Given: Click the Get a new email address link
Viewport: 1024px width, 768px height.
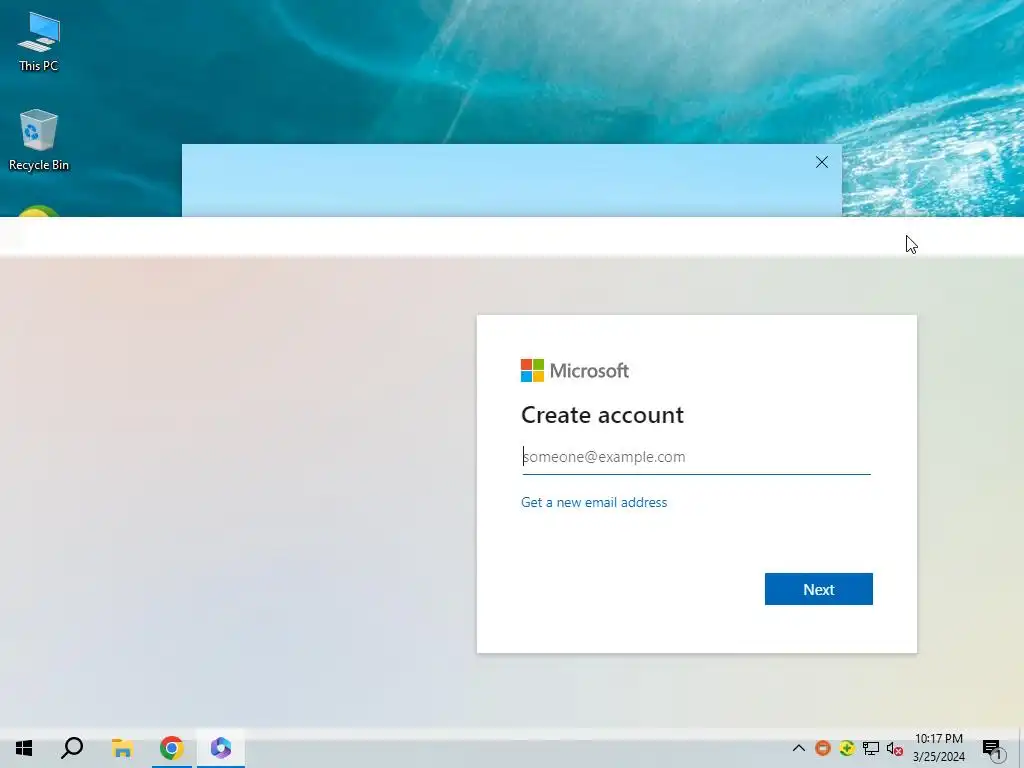Looking at the screenshot, I should [594, 502].
